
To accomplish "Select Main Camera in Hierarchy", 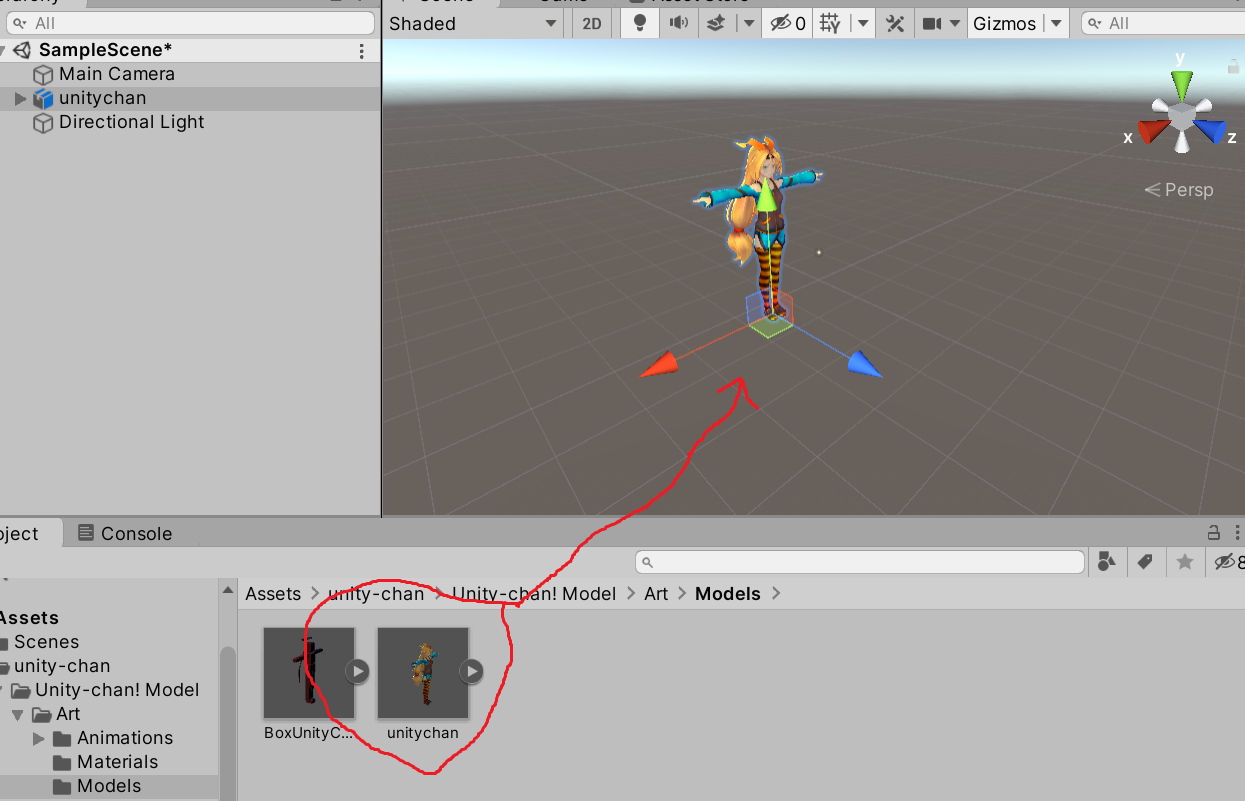I will pos(117,74).
